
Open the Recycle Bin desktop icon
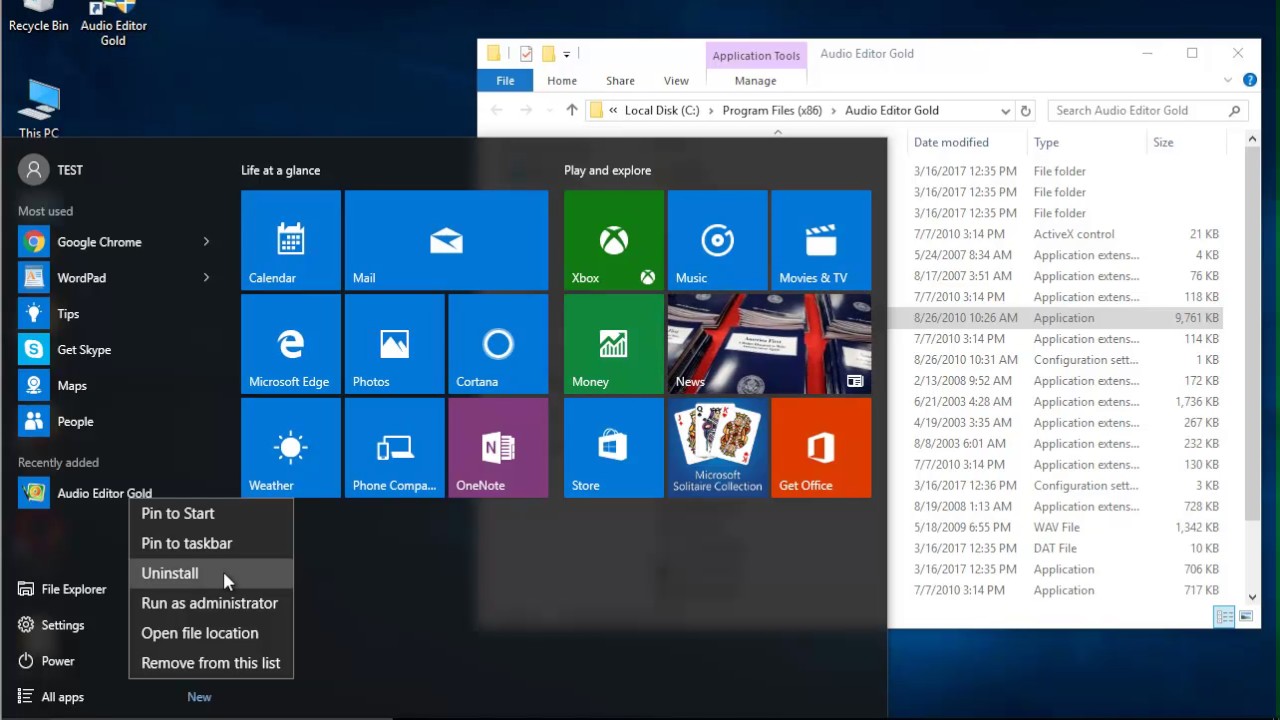tap(38, 17)
